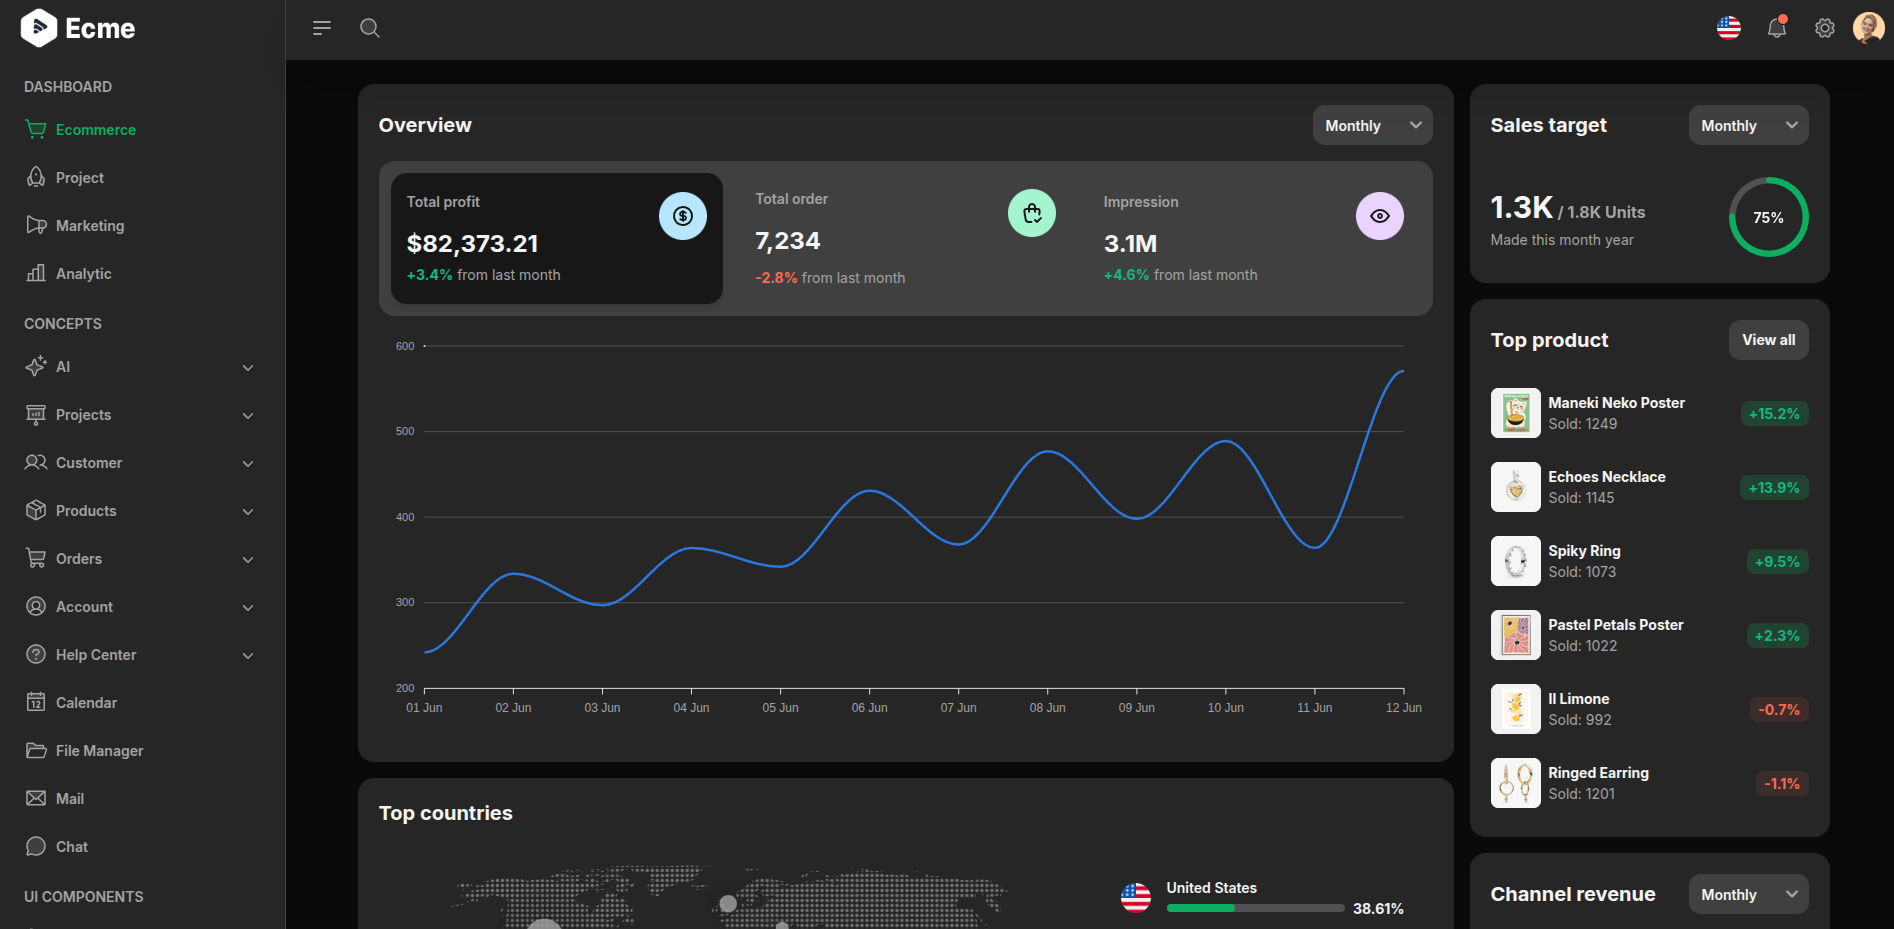
Task: Click the Total order shopping bag icon
Action: [x=1032, y=213]
